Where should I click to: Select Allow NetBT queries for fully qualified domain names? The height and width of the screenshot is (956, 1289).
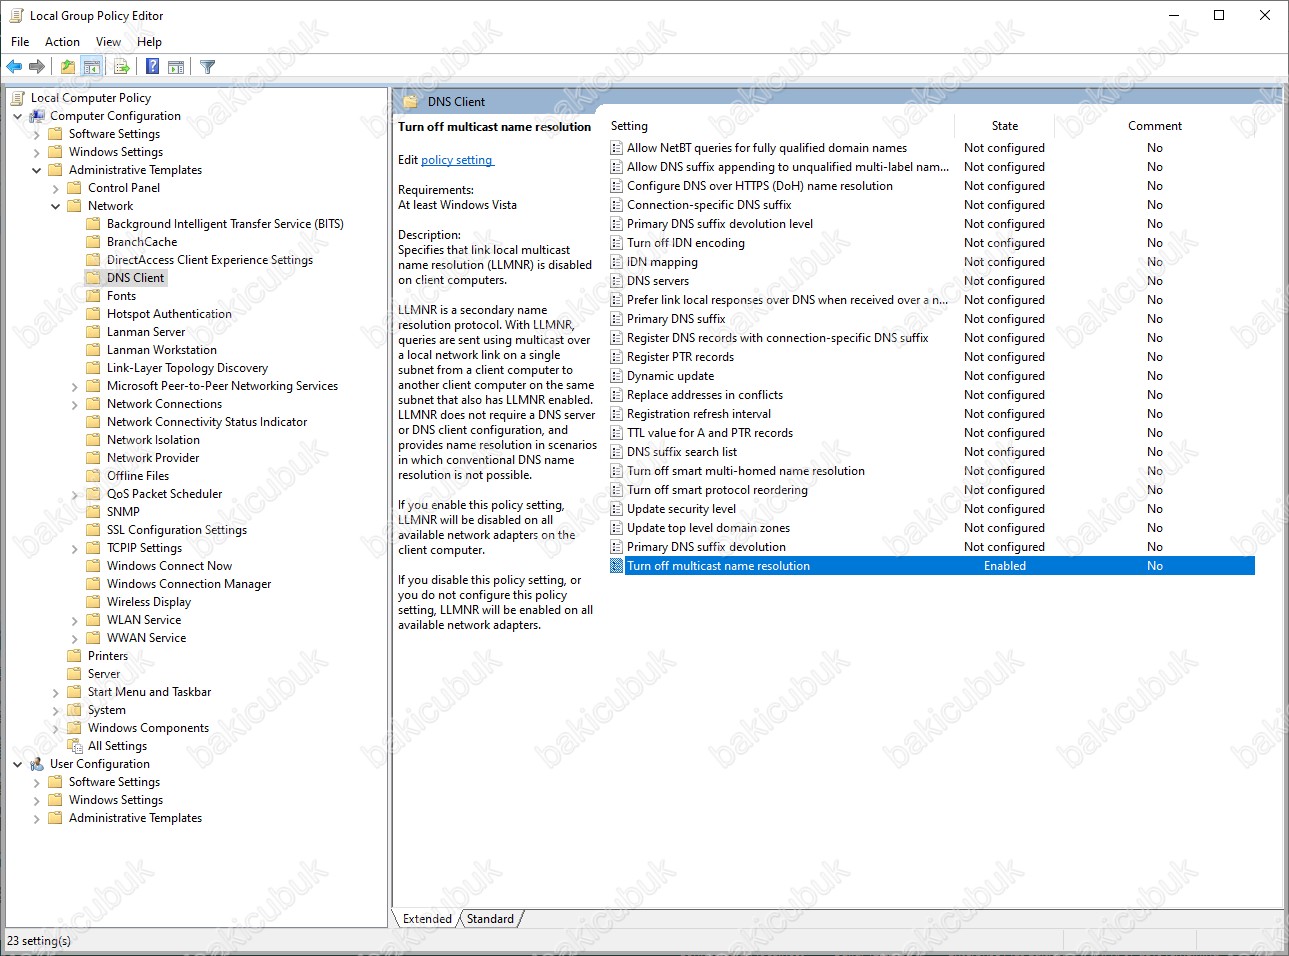[767, 148]
